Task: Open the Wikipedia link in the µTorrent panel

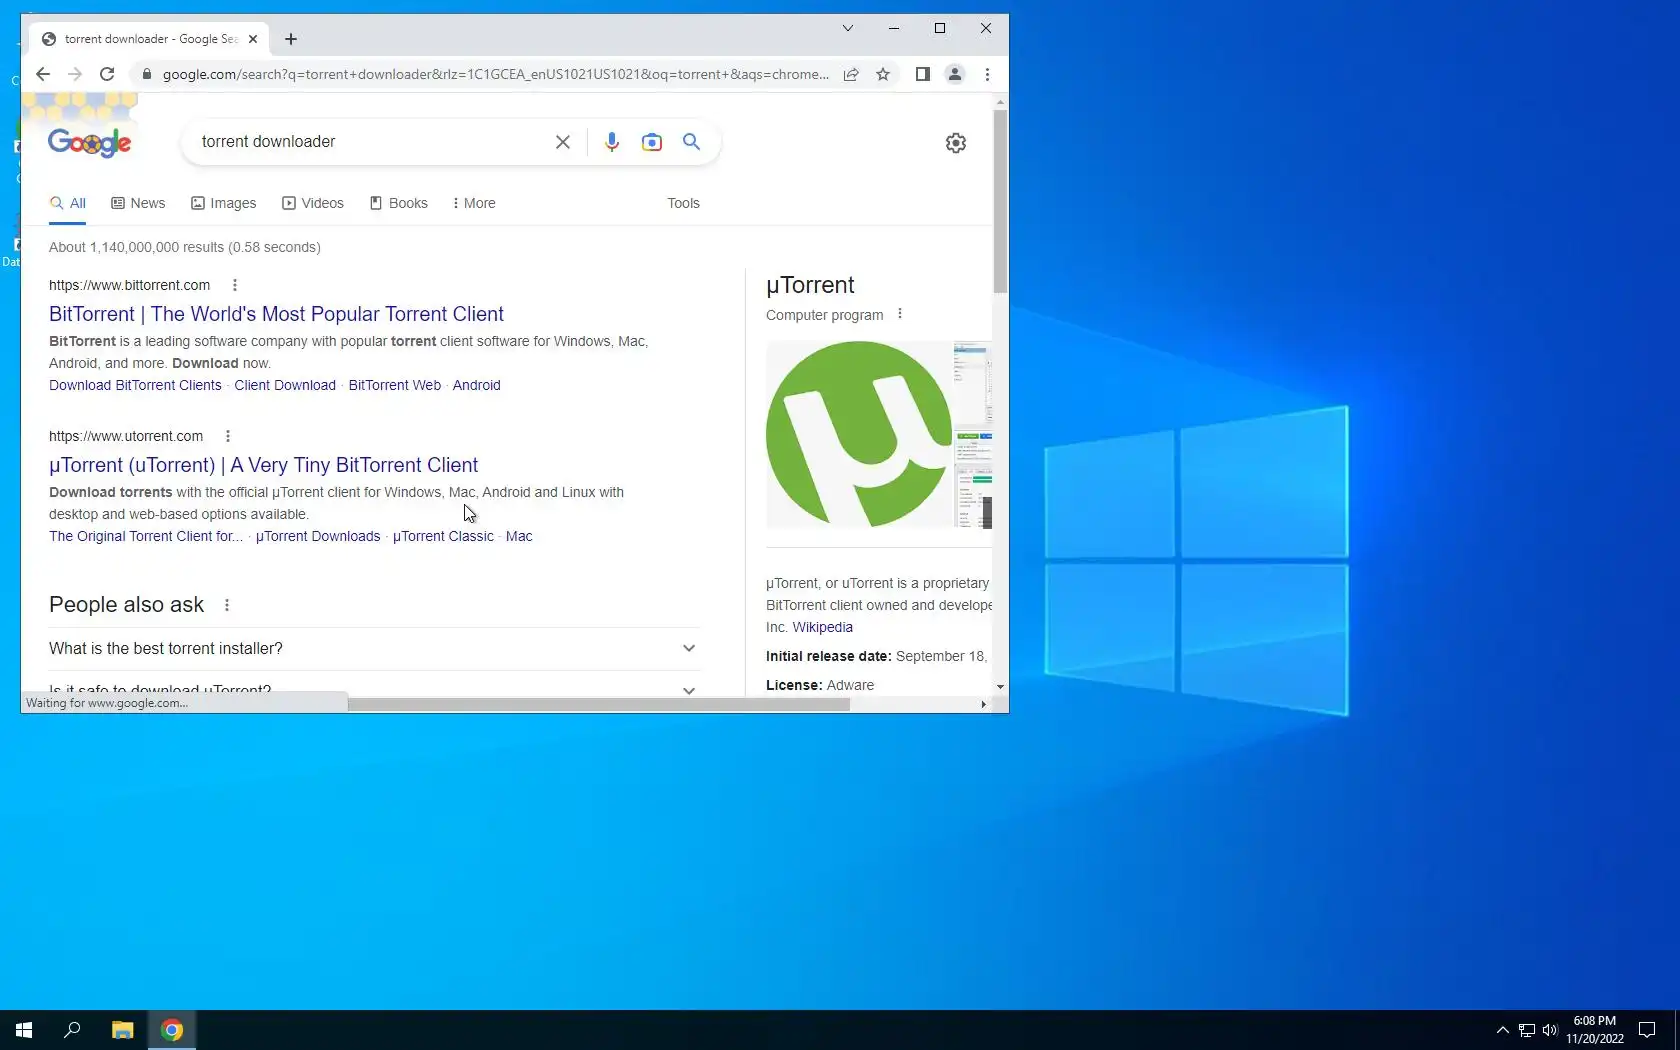Action: [823, 627]
